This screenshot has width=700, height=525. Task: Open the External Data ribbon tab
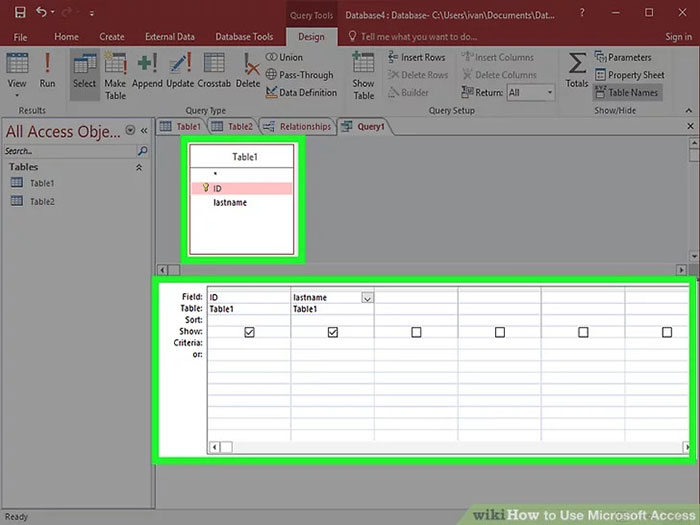[168, 37]
